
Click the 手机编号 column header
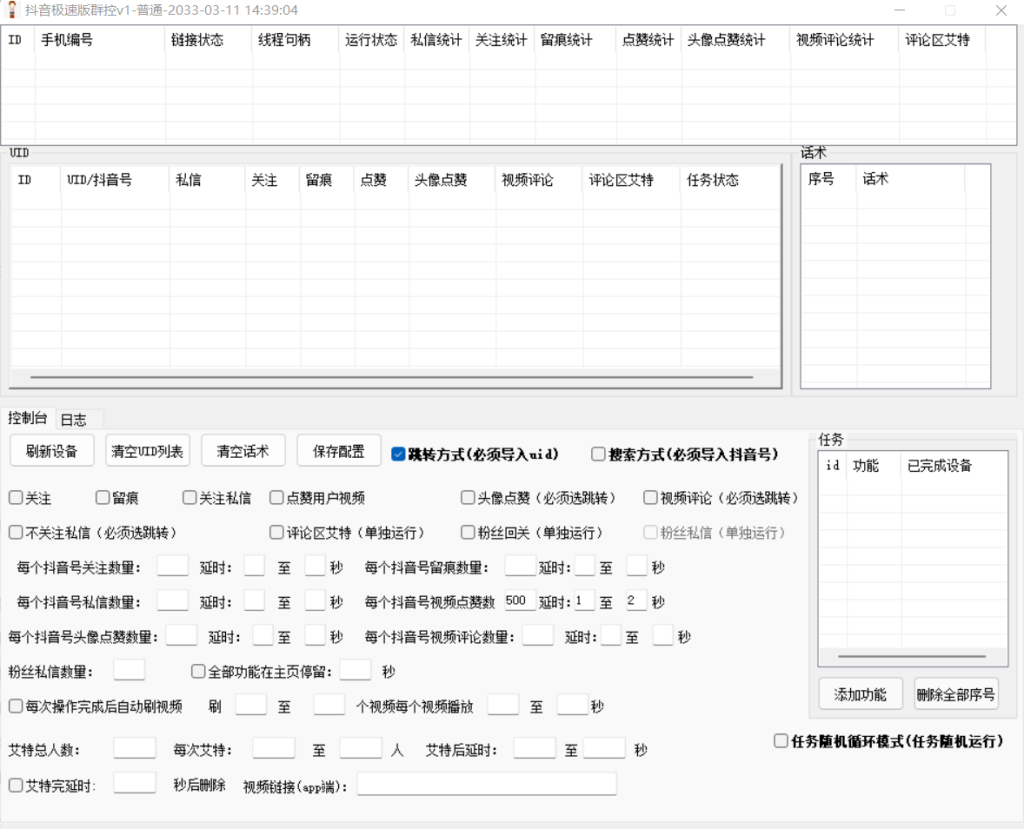click(98, 41)
